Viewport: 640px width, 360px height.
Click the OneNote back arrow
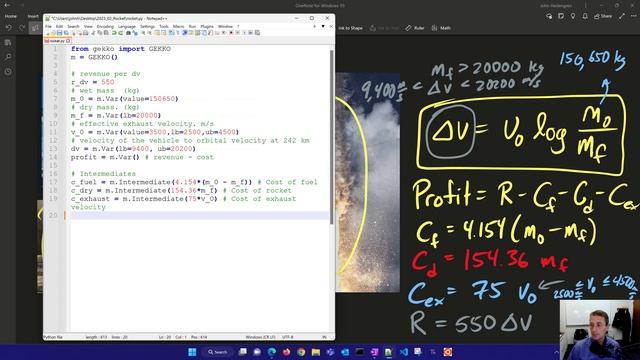[7, 5]
